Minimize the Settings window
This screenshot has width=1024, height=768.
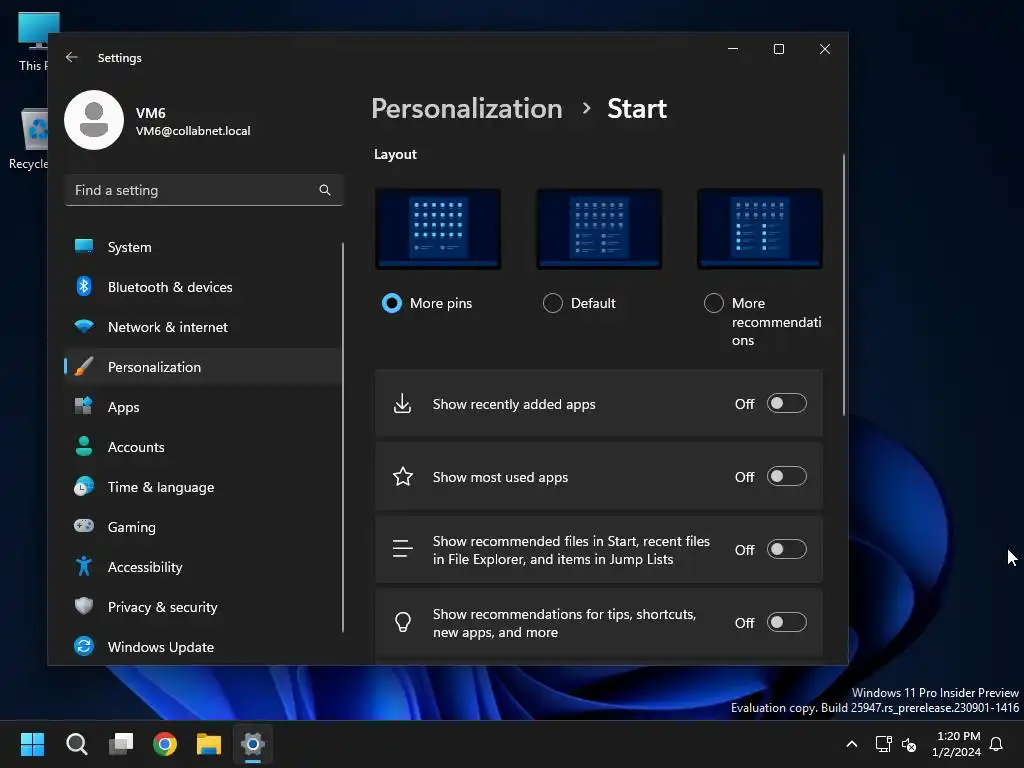(733, 49)
